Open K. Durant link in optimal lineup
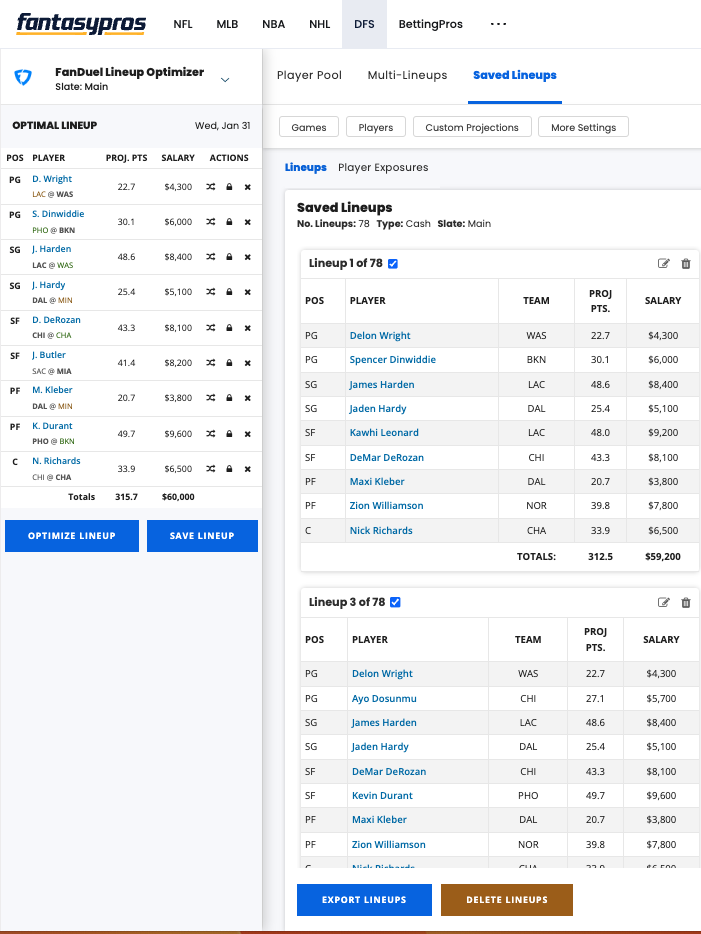Image resolution: width=701 pixels, height=934 pixels. (x=52, y=426)
